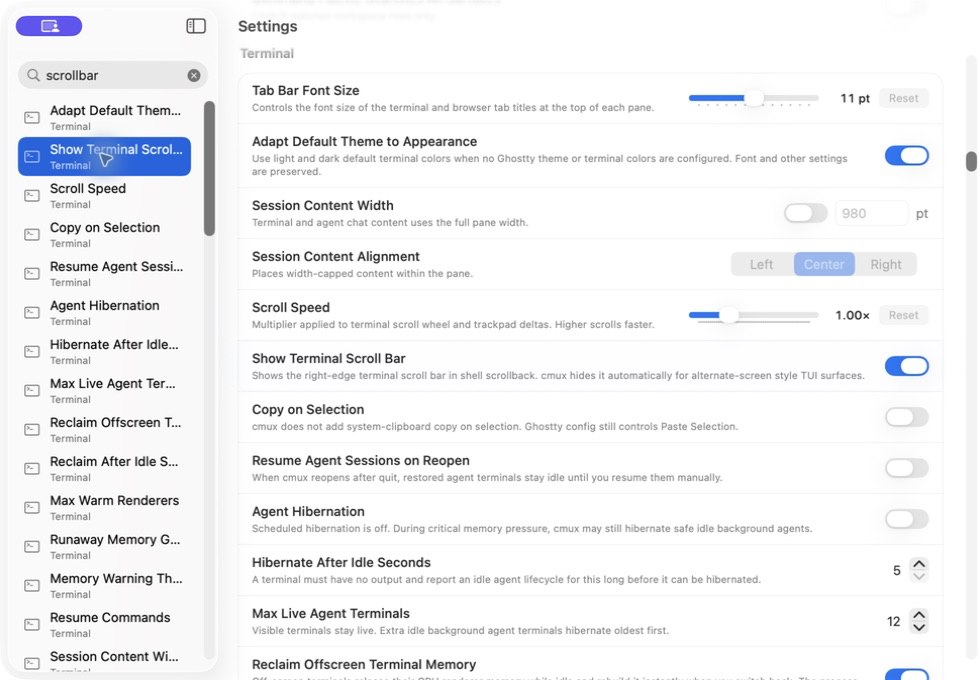The height and width of the screenshot is (680, 980).
Task: Reset the Scroll Speed multiplier
Action: (903, 315)
